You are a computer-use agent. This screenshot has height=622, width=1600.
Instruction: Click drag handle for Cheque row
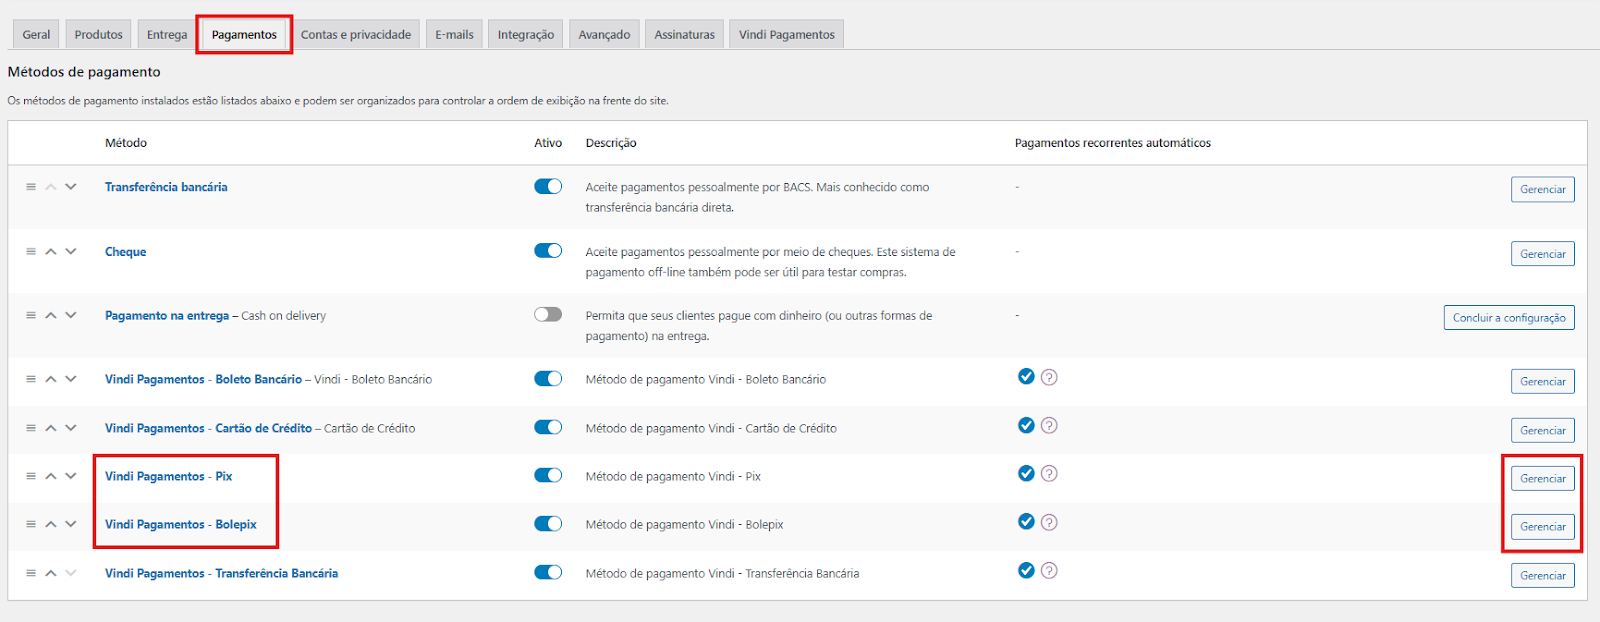pos(31,252)
